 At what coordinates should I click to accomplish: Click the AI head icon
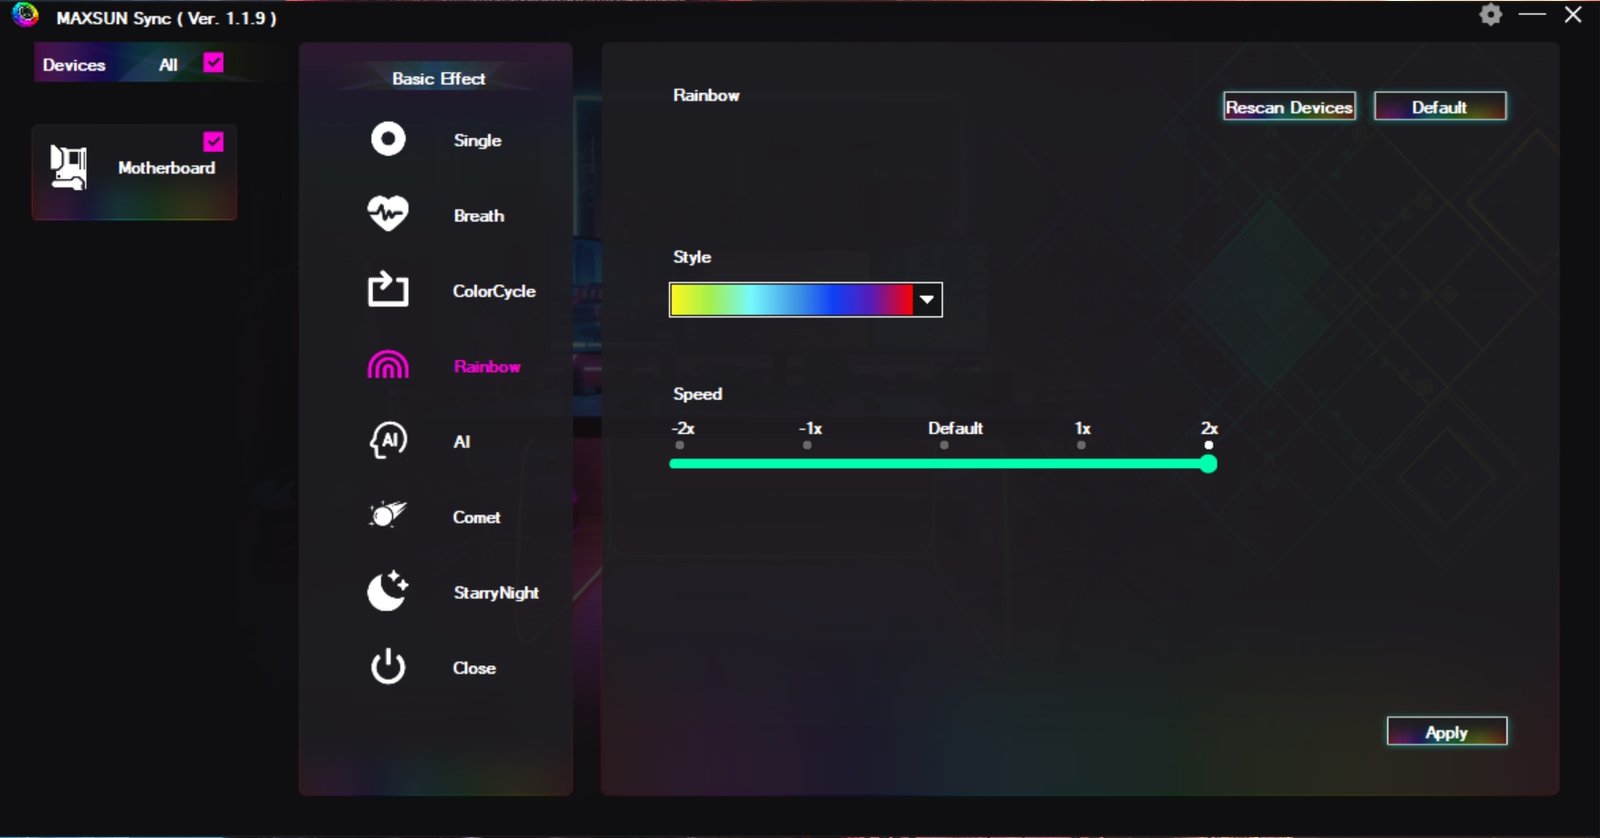388,440
